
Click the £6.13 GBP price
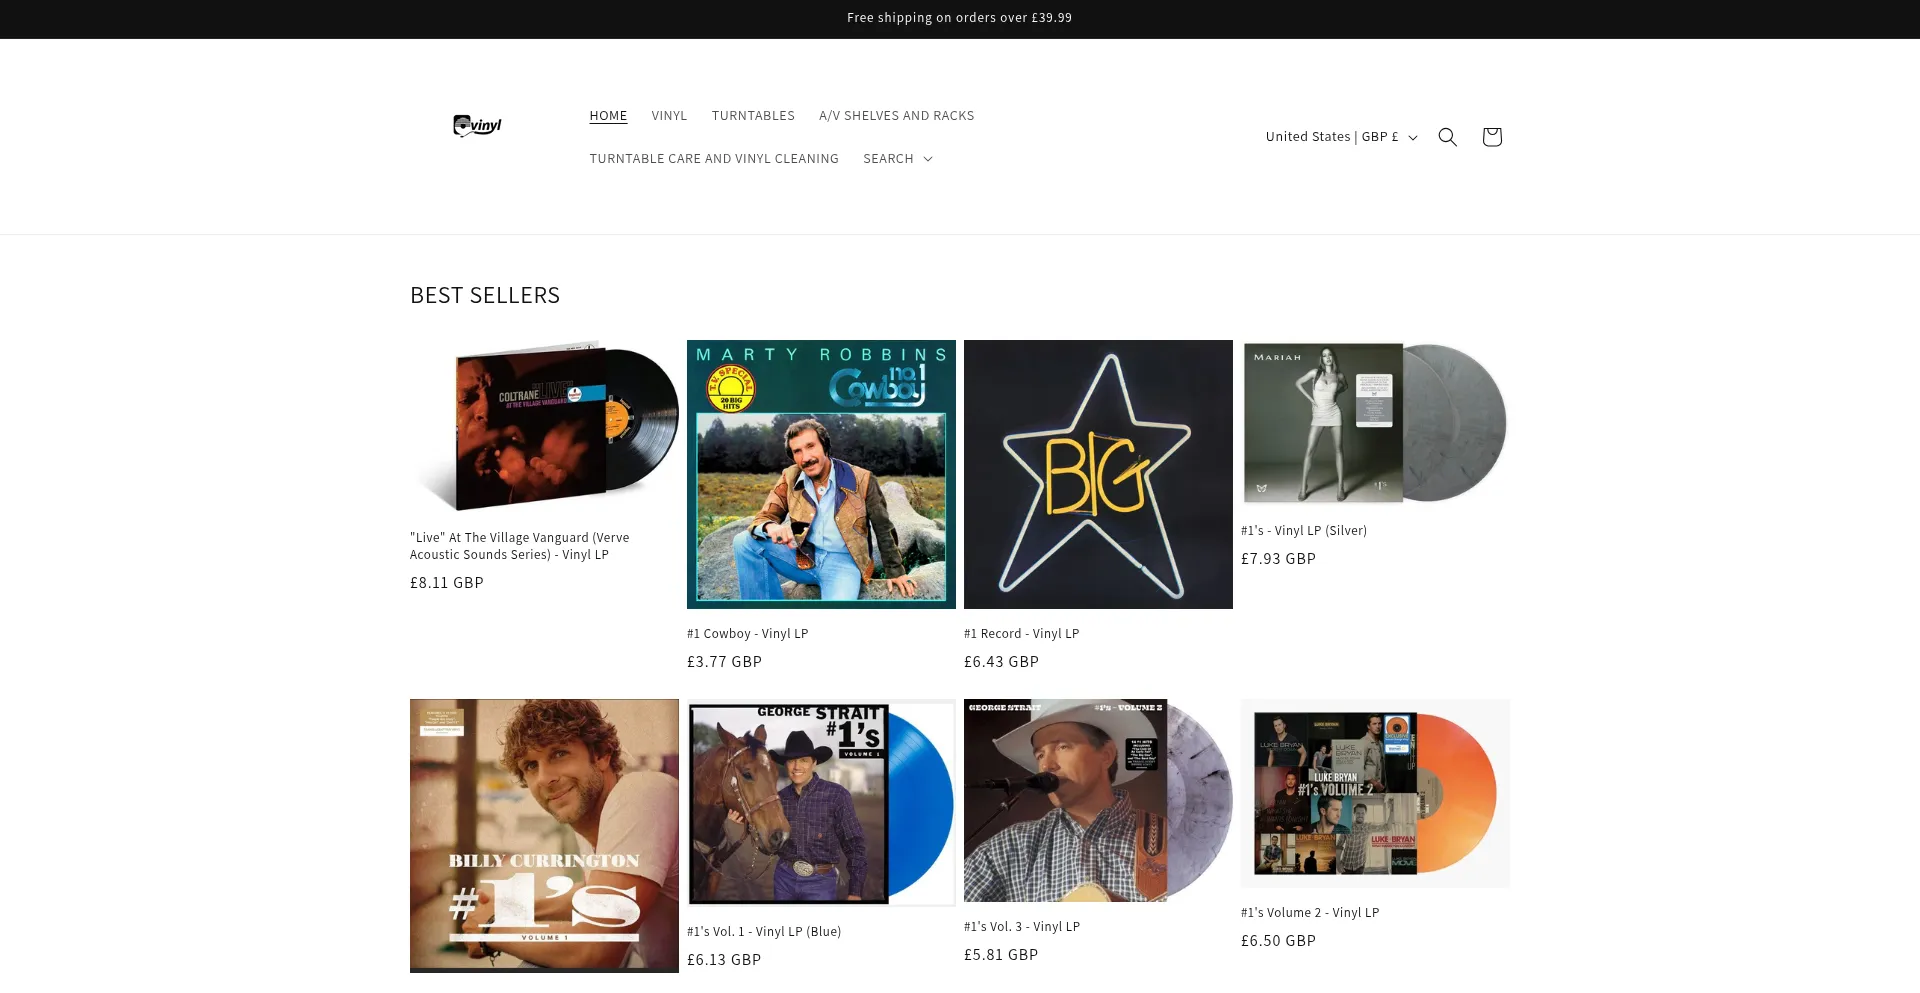[724, 960]
